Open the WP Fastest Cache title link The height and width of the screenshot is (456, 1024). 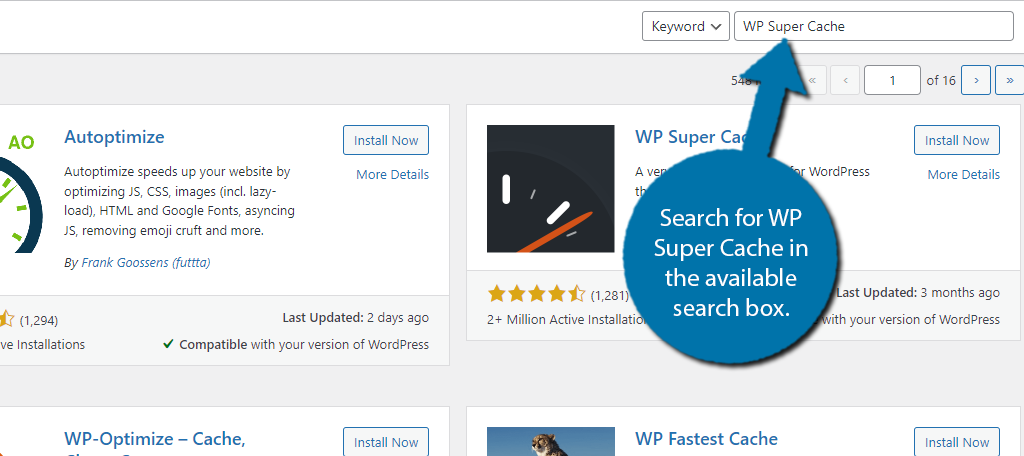(707, 438)
